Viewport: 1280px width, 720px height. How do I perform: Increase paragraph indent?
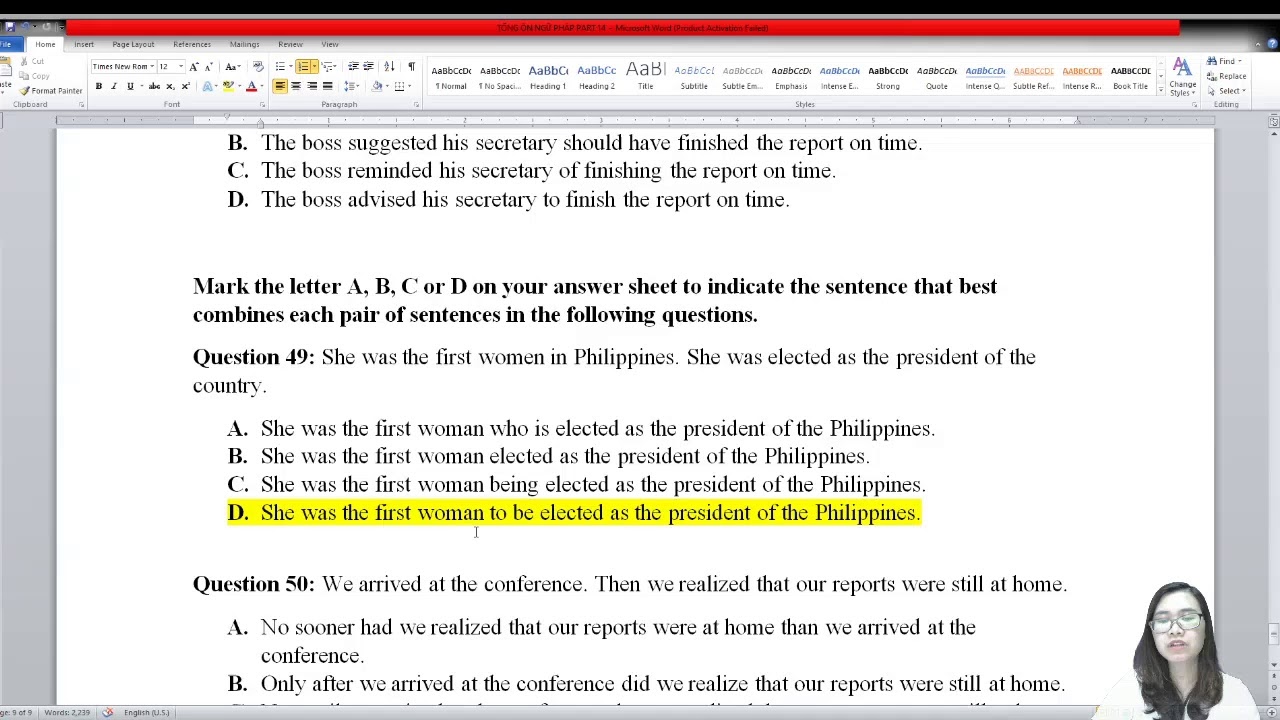[368, 66]
